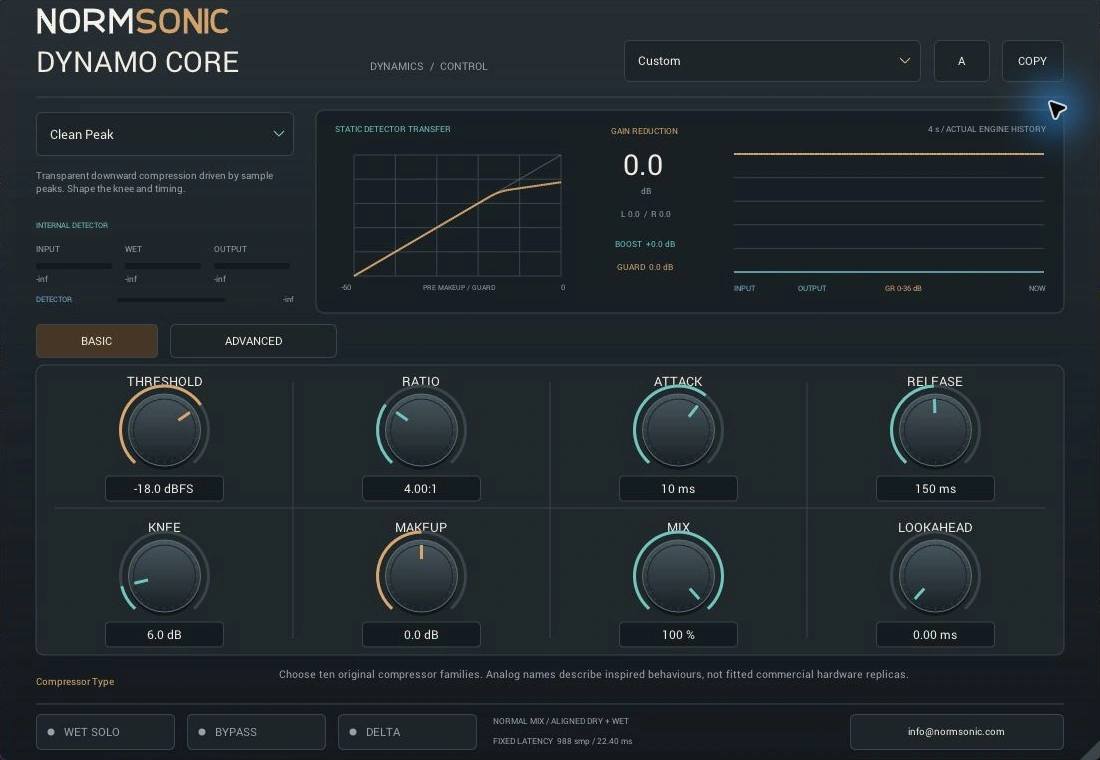Click the GR 0-36 dB legend label
This screenshot has width=1100, height=760.
903,288
